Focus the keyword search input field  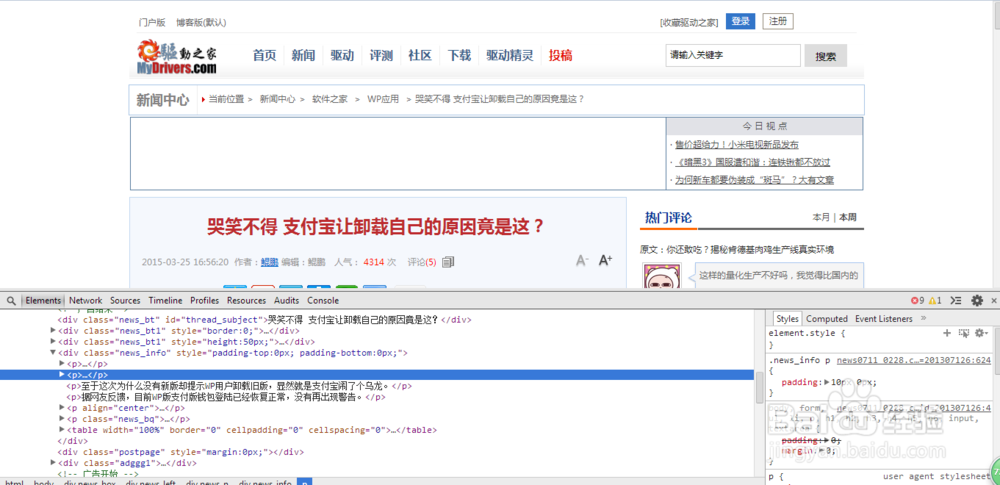point(732,56)
